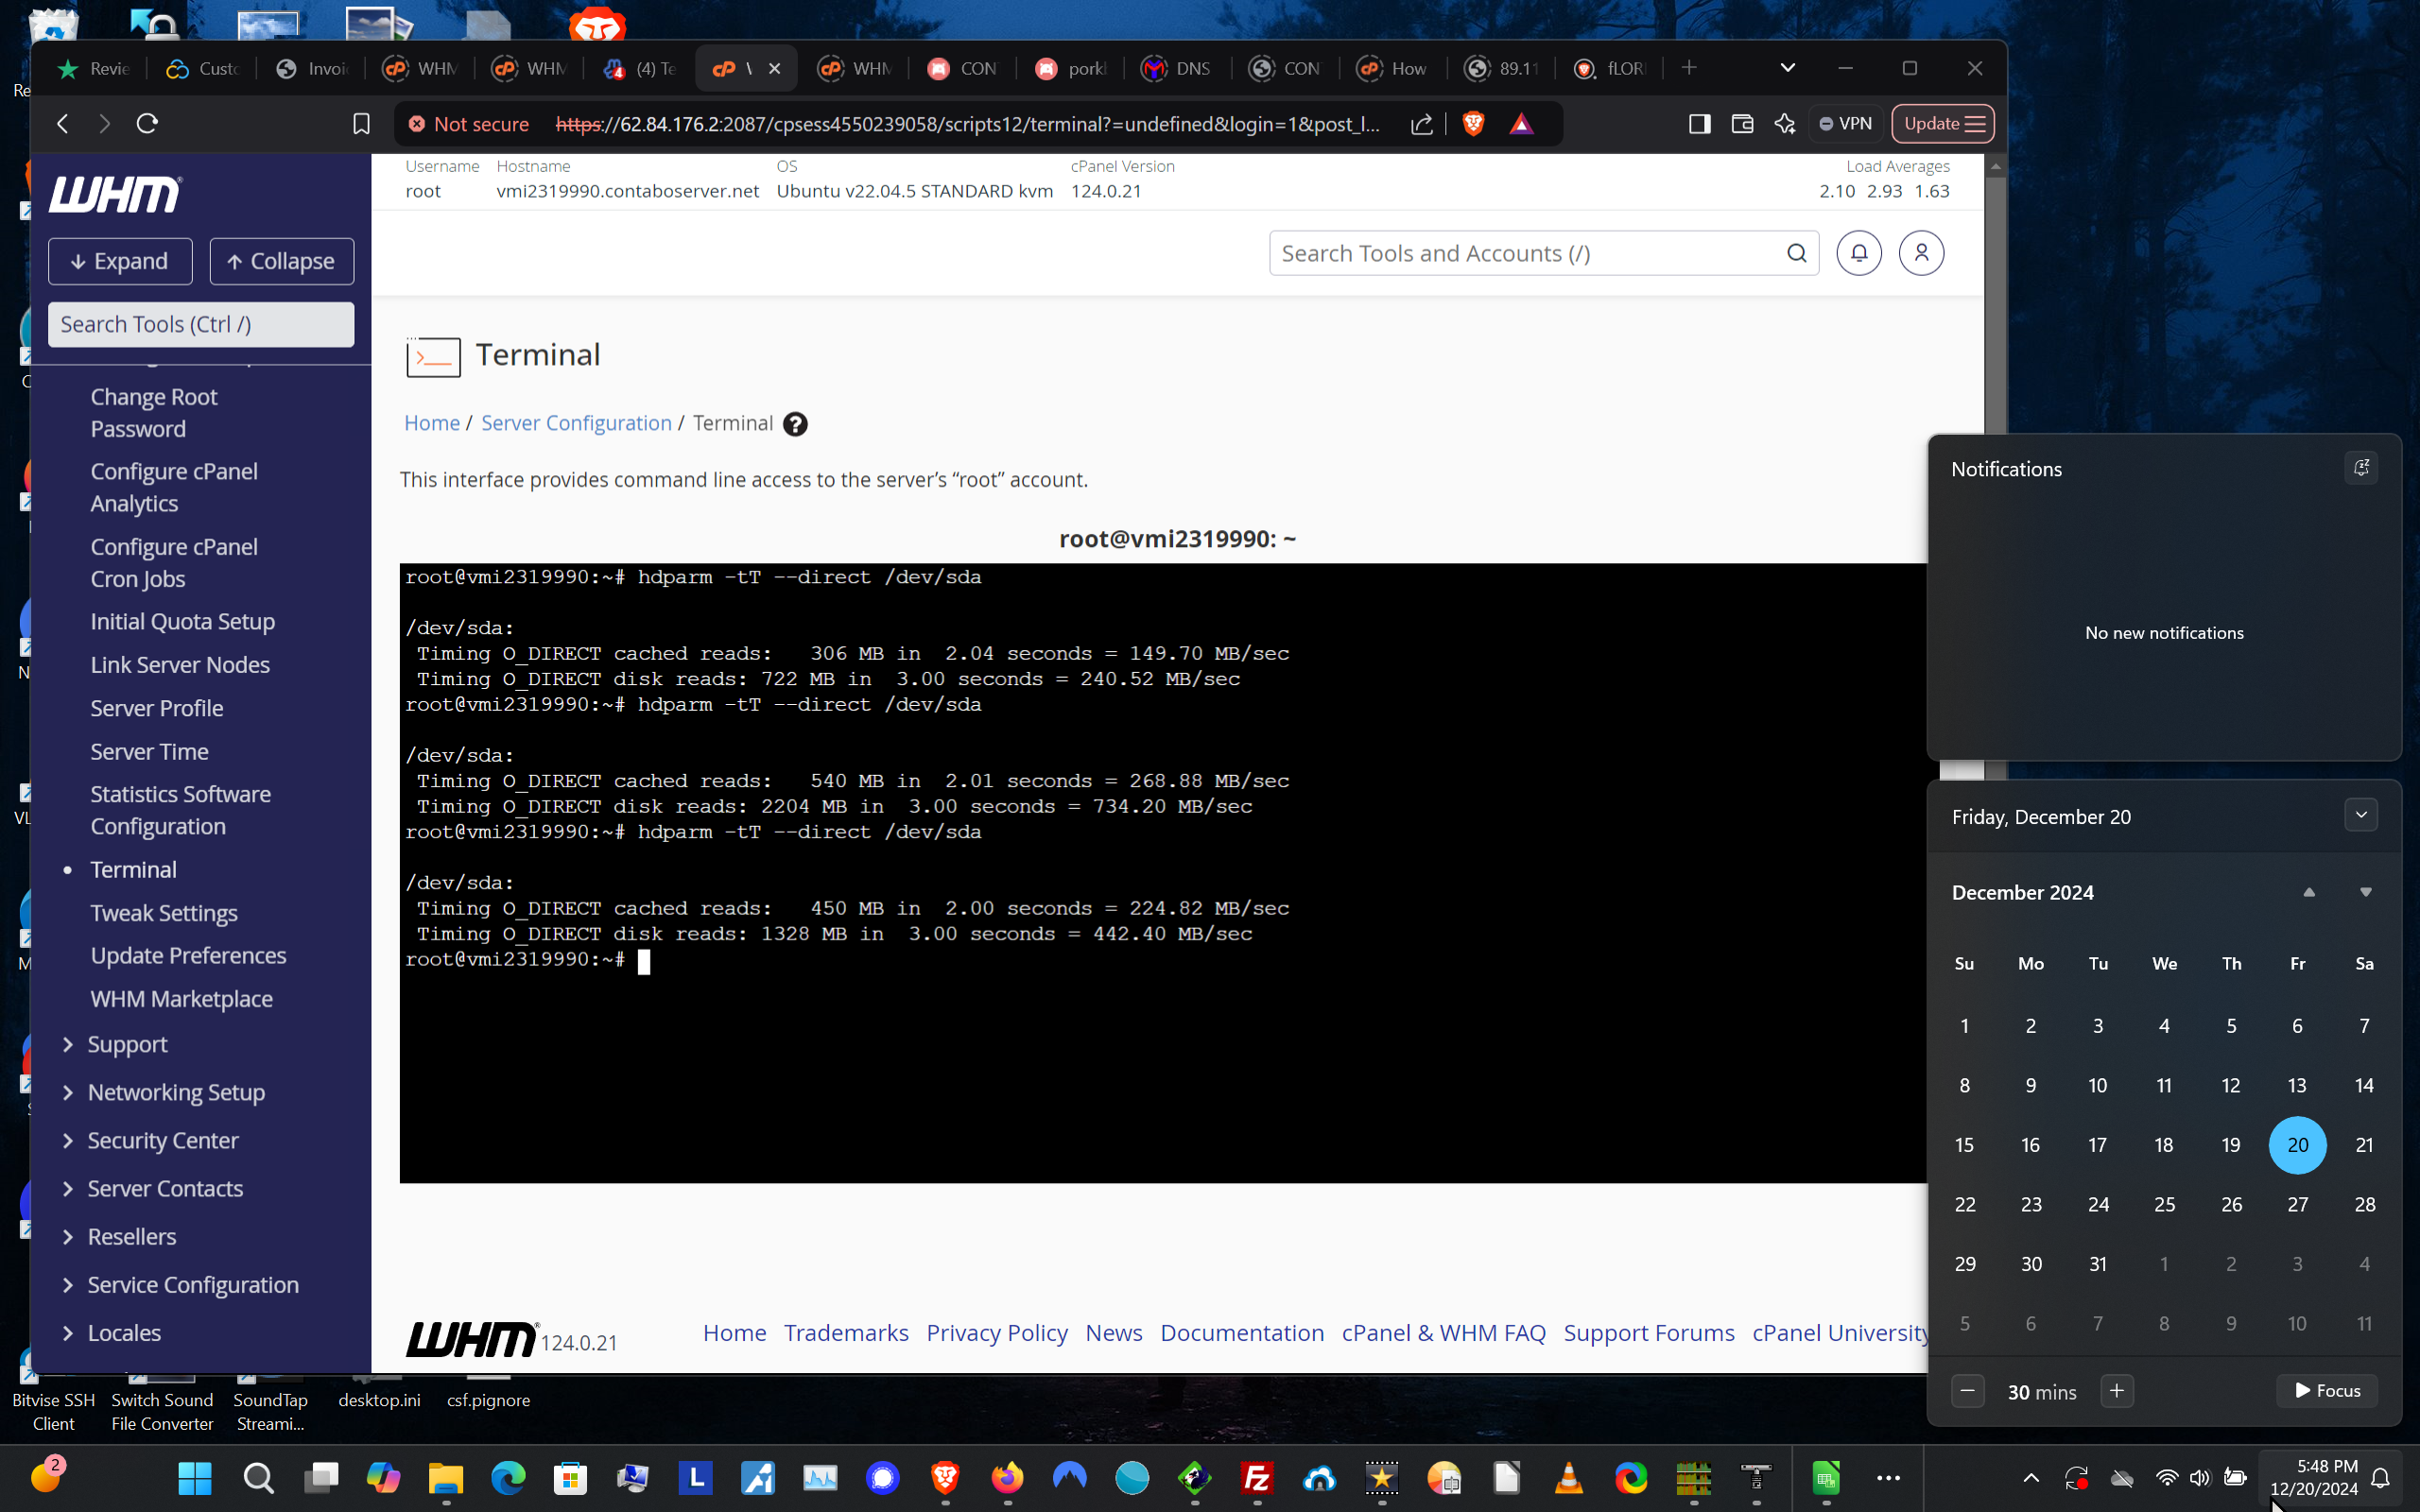Open notification do-not-disturb settings icon
Image resolution: width=2420 pixels, height=1512 pixels.
[2361, 468]
